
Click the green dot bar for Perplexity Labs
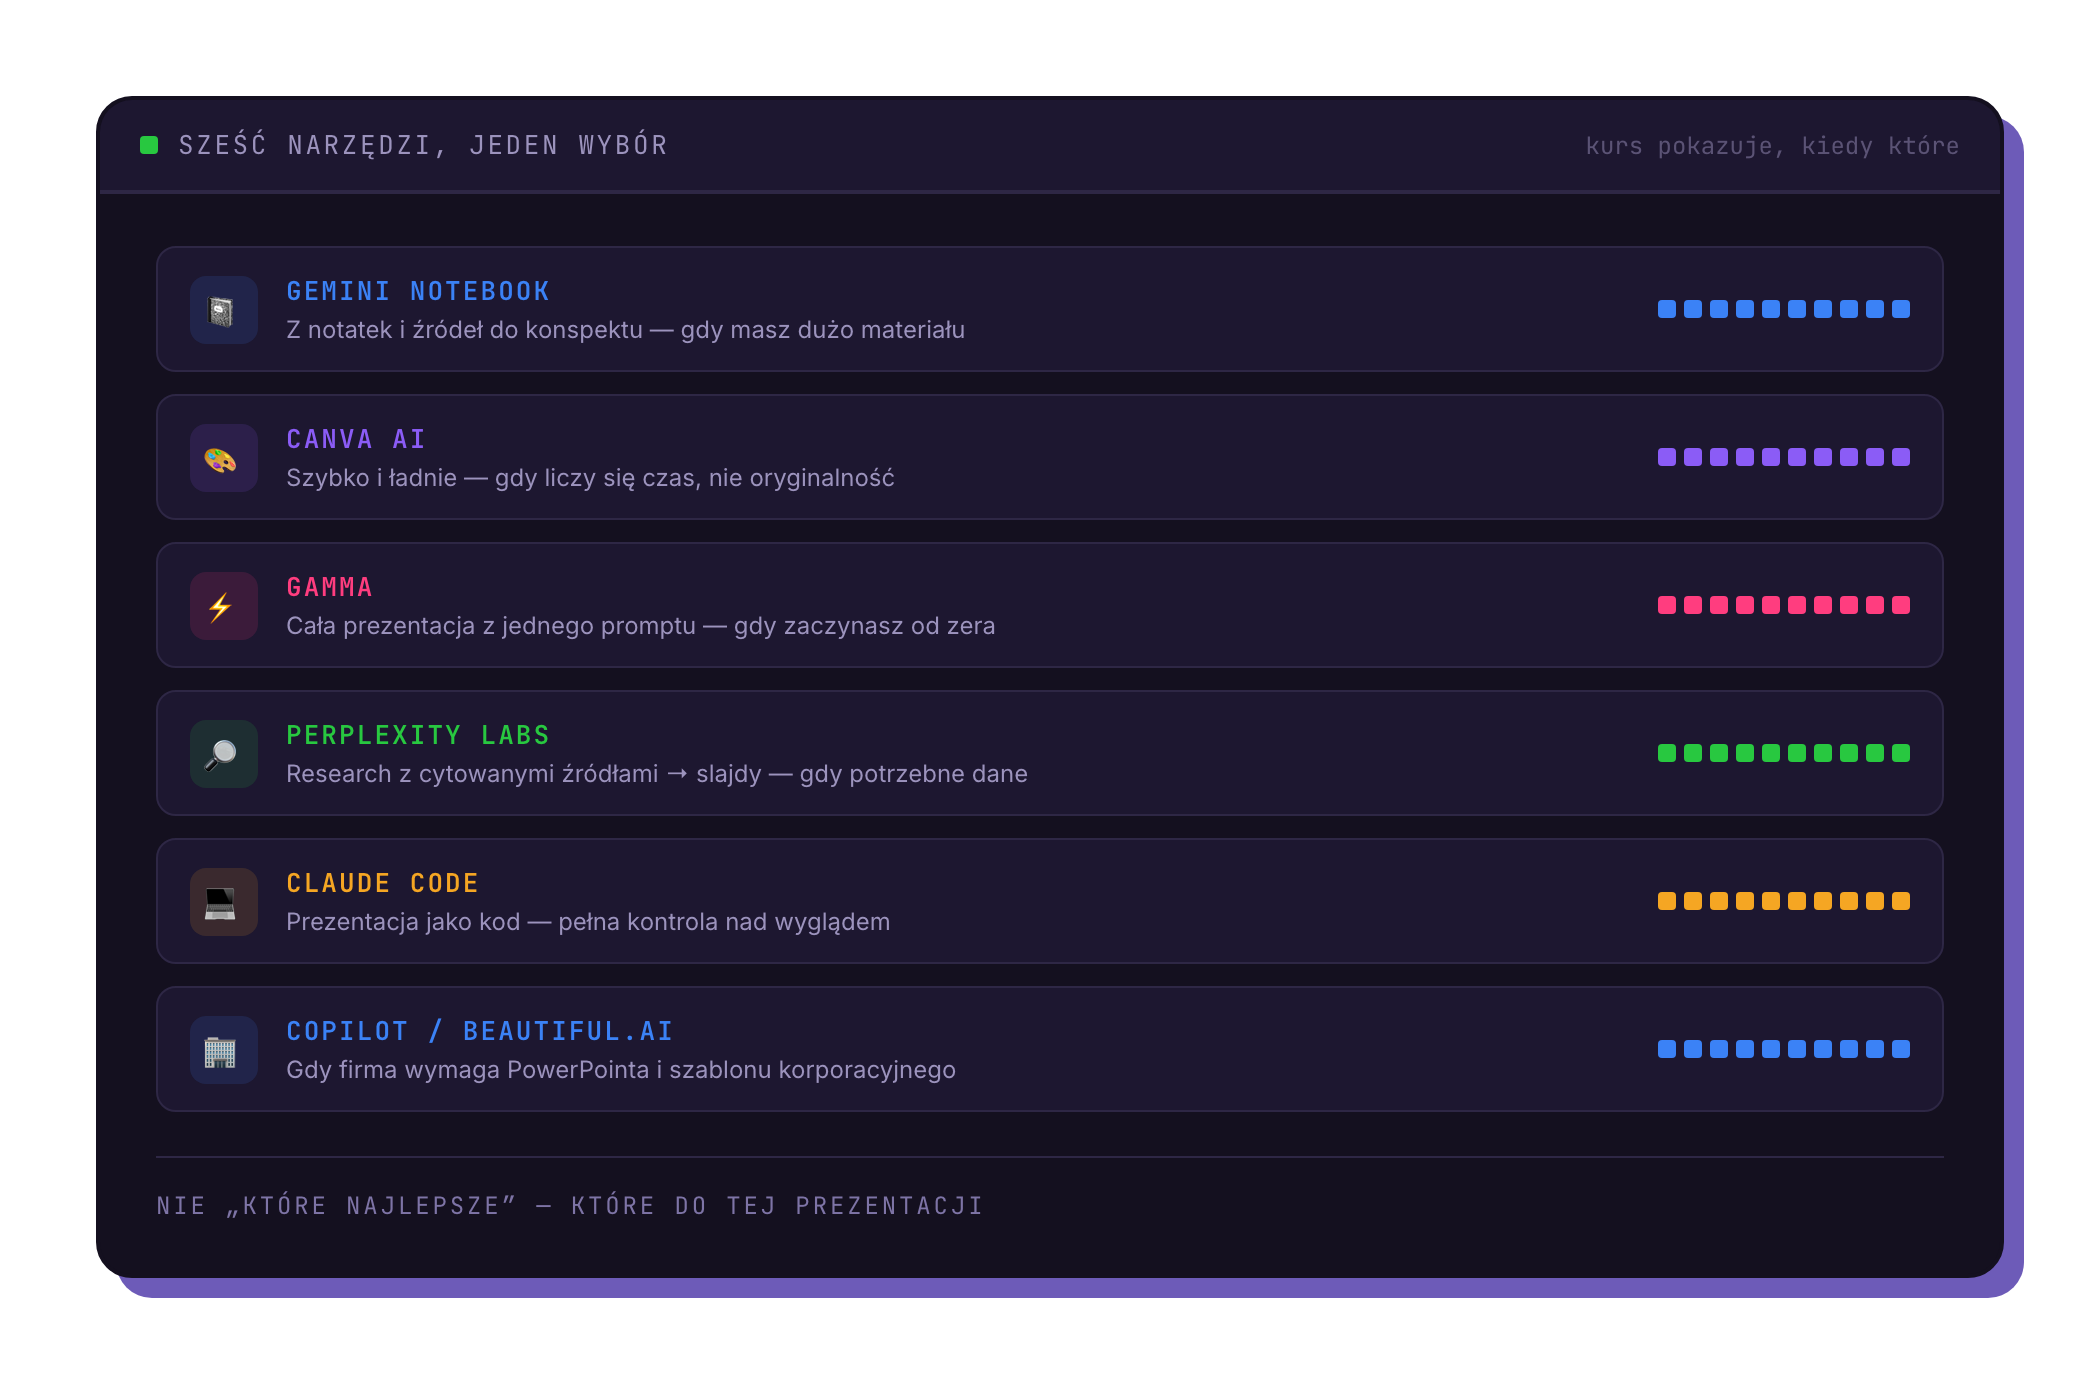(1784, 753)
